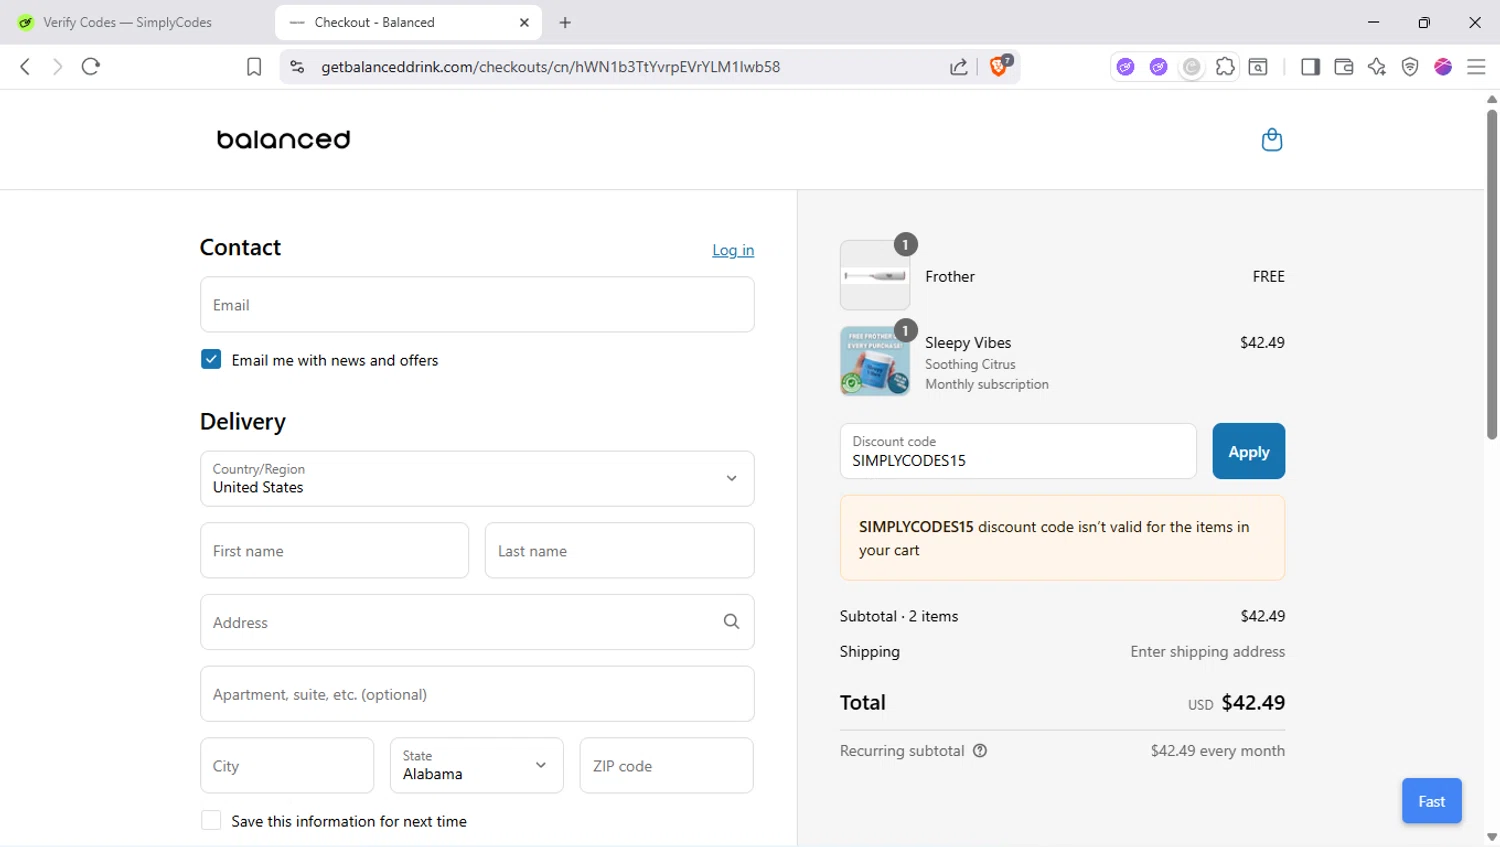
Task: Reload the checkout page
Action: point(91,67)
